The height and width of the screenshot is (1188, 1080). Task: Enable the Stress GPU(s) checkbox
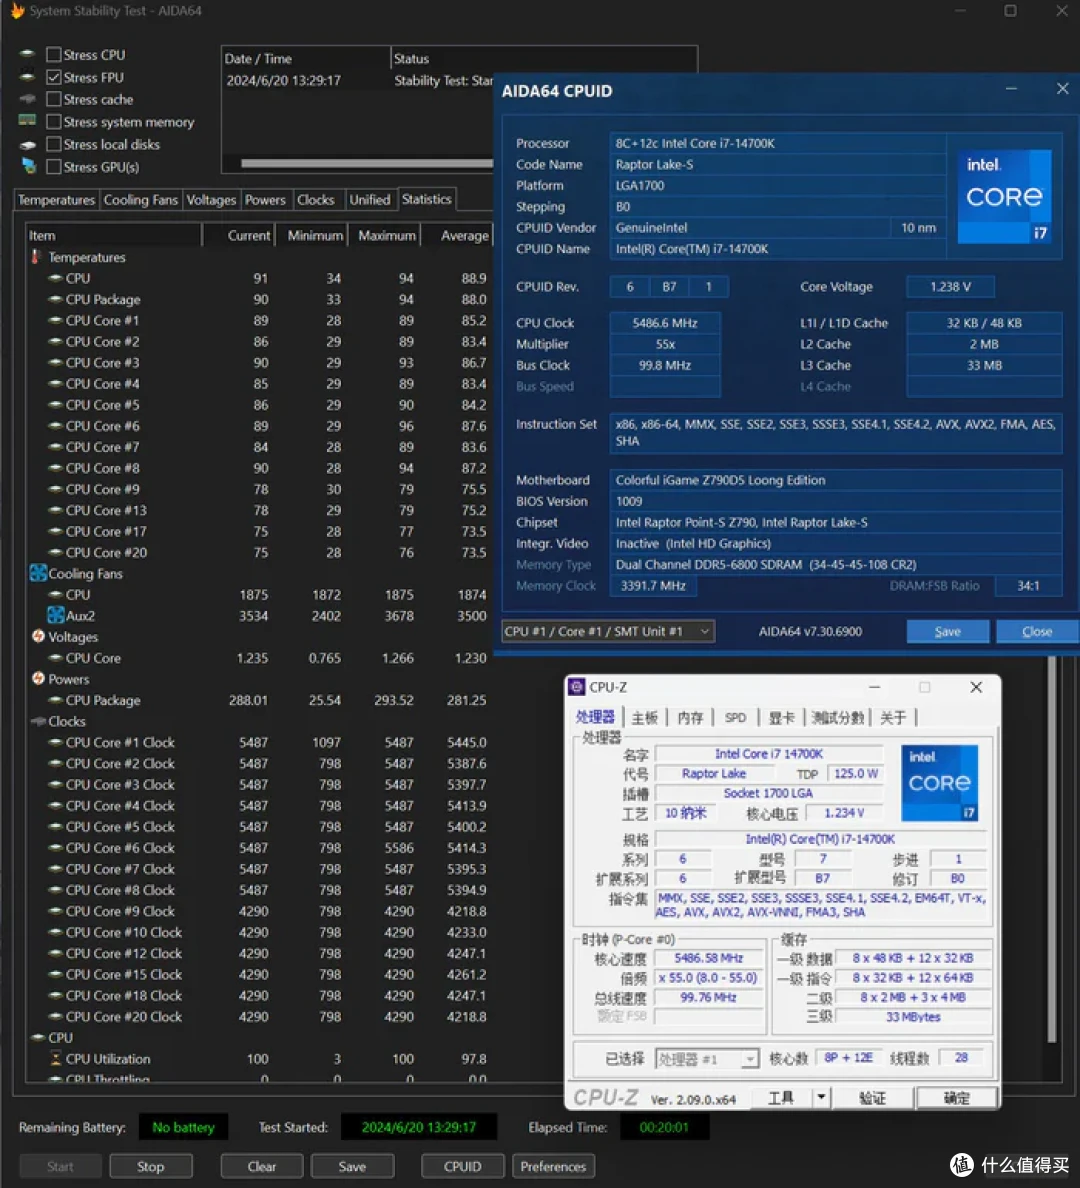coord(54,167)
